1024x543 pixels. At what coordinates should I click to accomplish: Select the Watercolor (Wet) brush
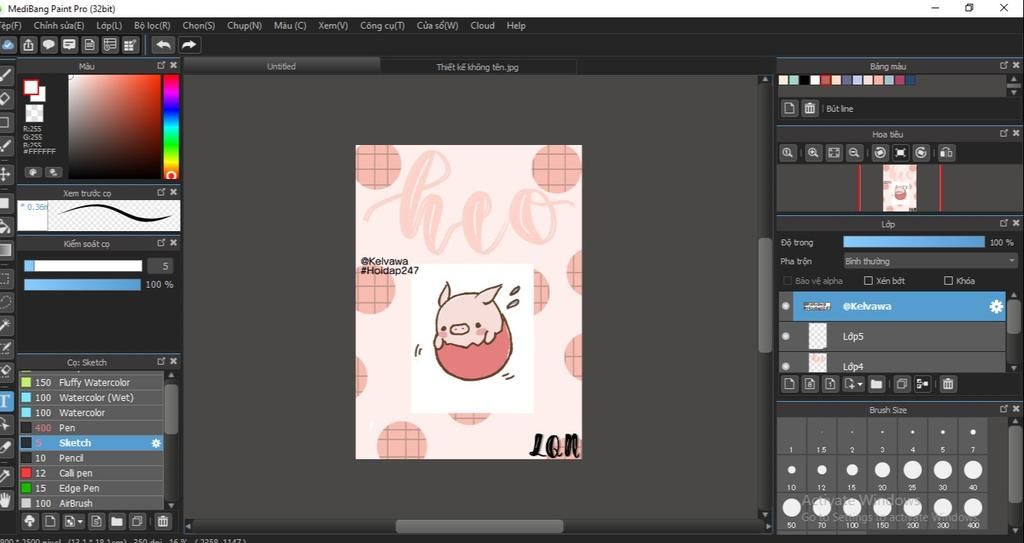click(x=91, y=397)
